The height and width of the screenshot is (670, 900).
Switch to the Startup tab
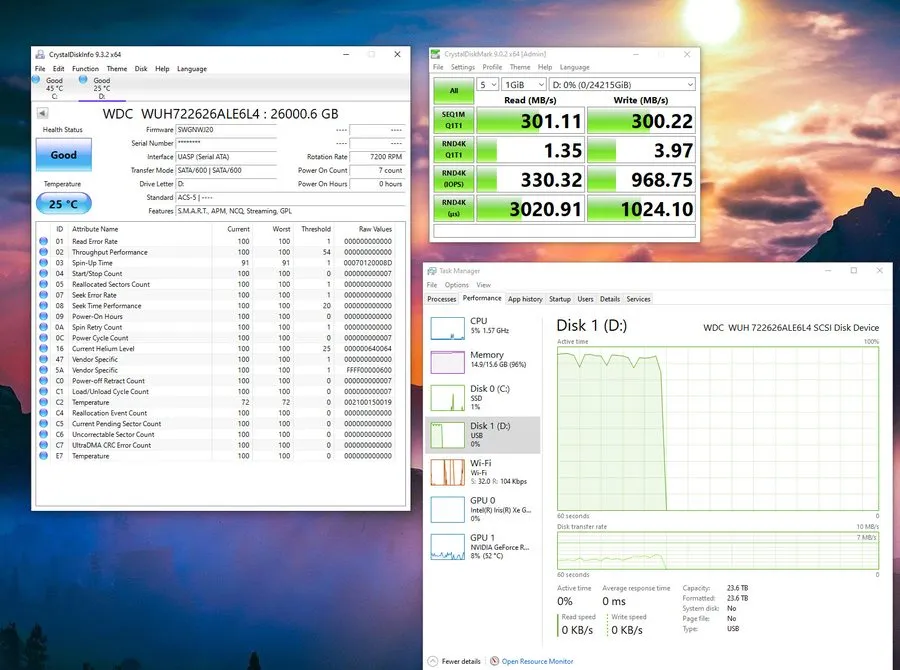pos(560,299)
